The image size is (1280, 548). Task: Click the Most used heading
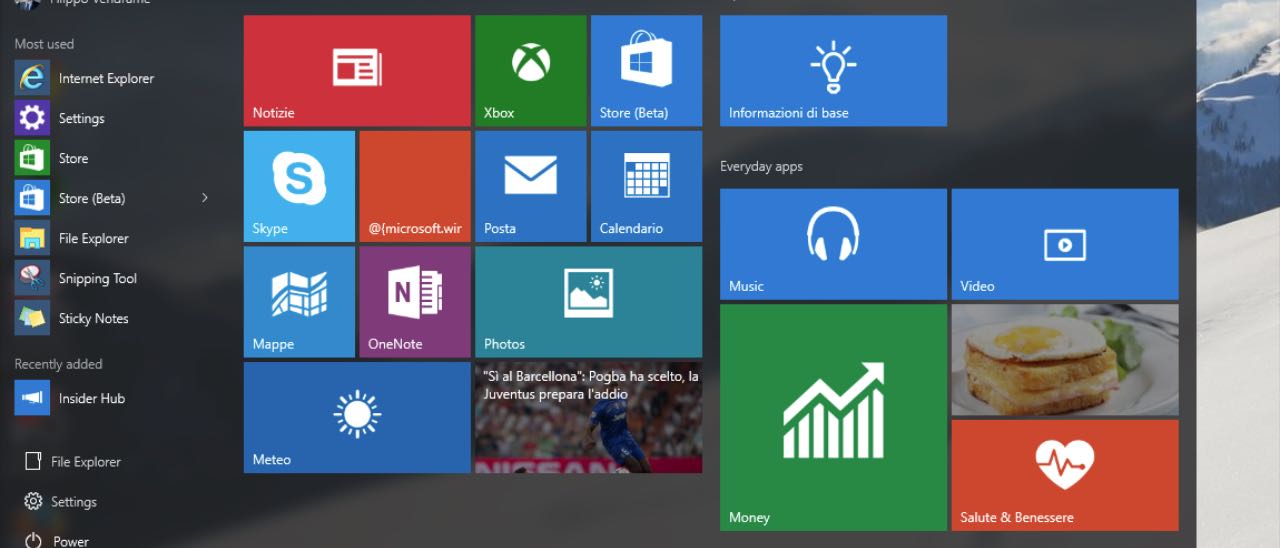point(44,44)
